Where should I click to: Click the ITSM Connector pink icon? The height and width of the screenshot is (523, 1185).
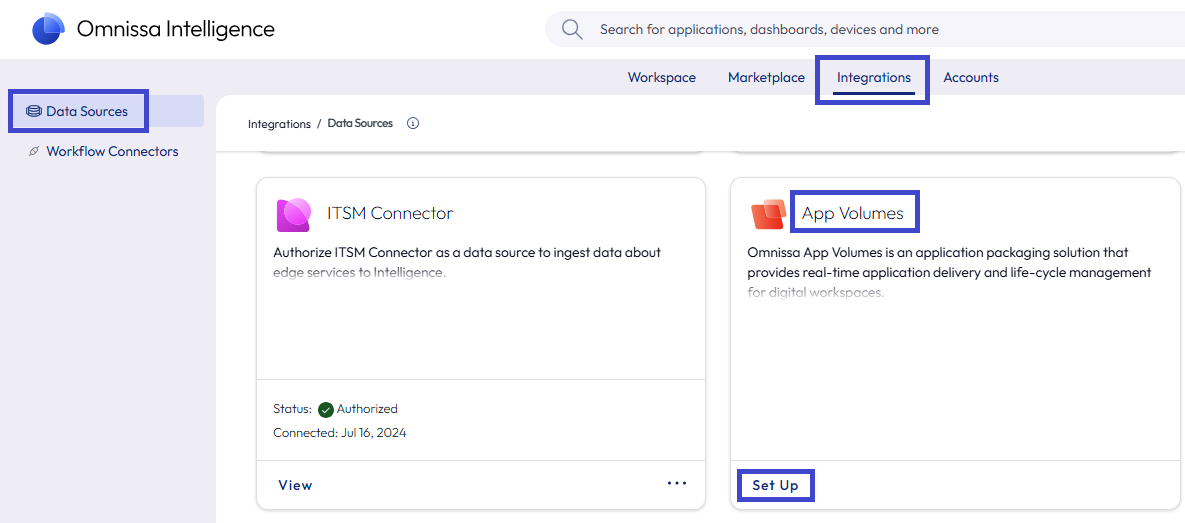[293, 215]
